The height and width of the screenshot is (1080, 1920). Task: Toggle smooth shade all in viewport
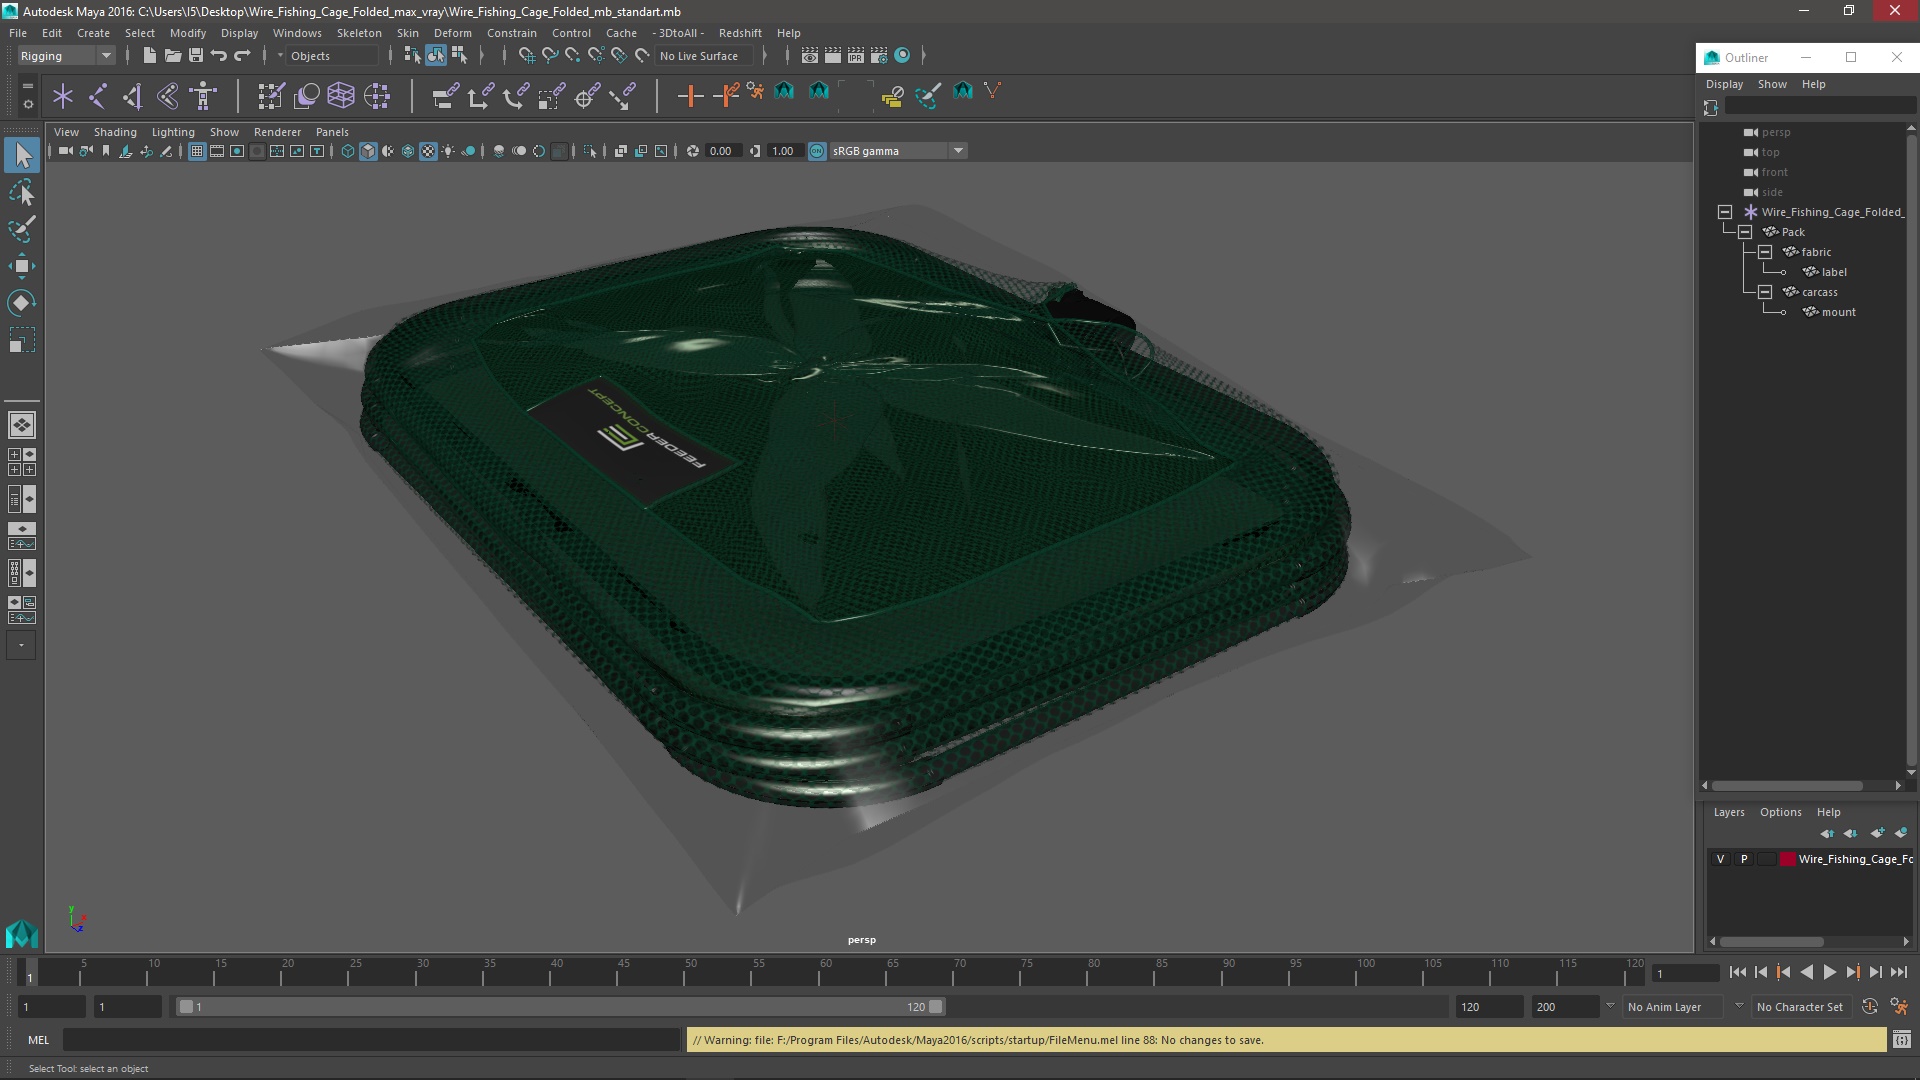[x=368, y=151]
